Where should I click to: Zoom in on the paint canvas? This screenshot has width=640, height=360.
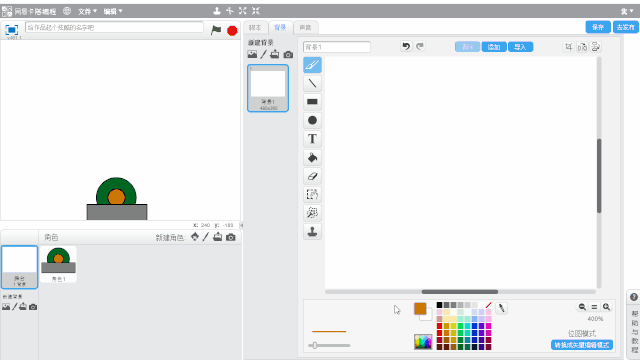[x=607, y=307]
